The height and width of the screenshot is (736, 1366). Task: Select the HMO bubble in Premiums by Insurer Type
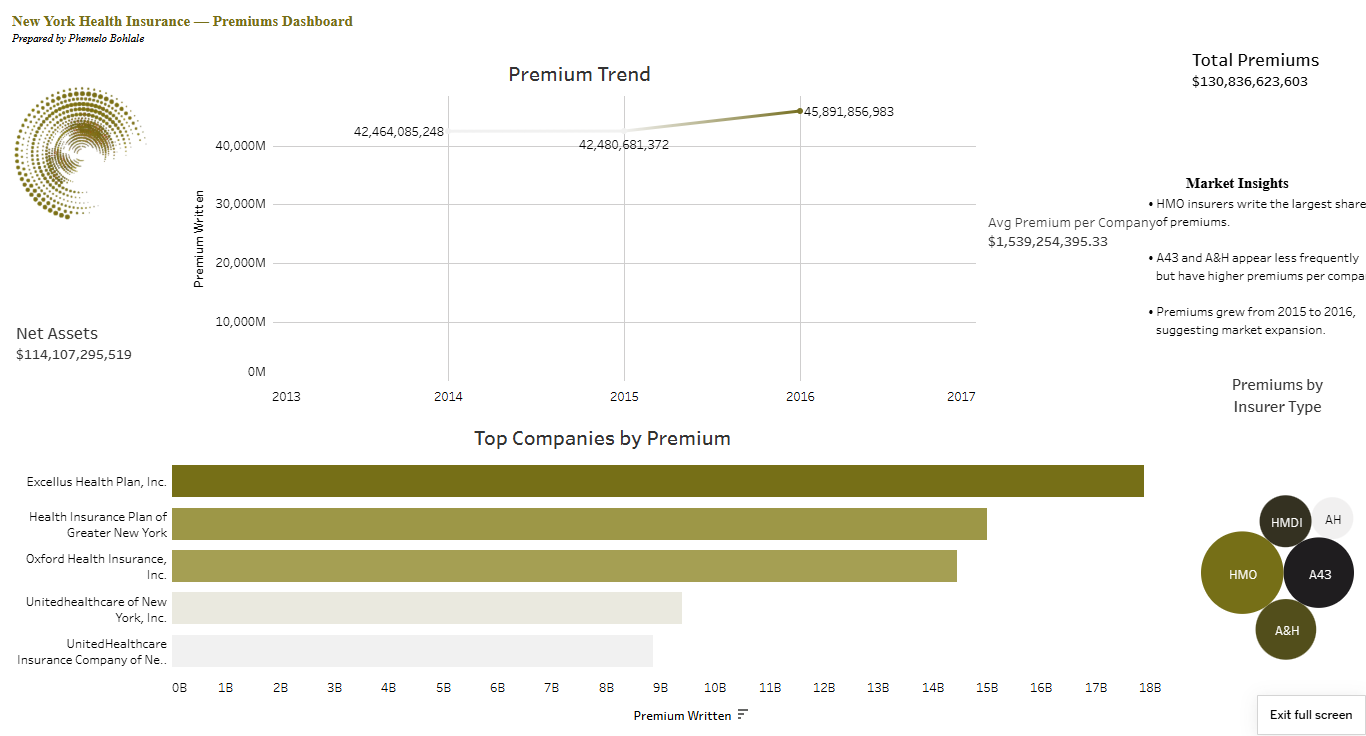pos(1241,573)
